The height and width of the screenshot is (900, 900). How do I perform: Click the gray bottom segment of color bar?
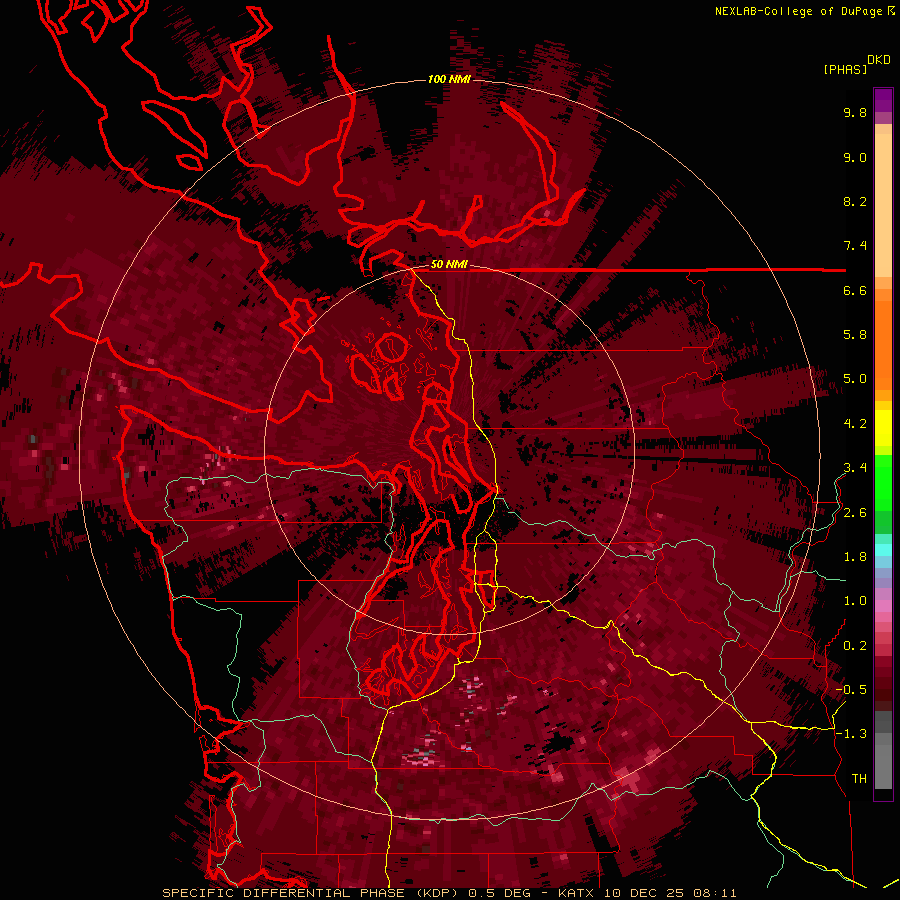[x=883, y=752]
